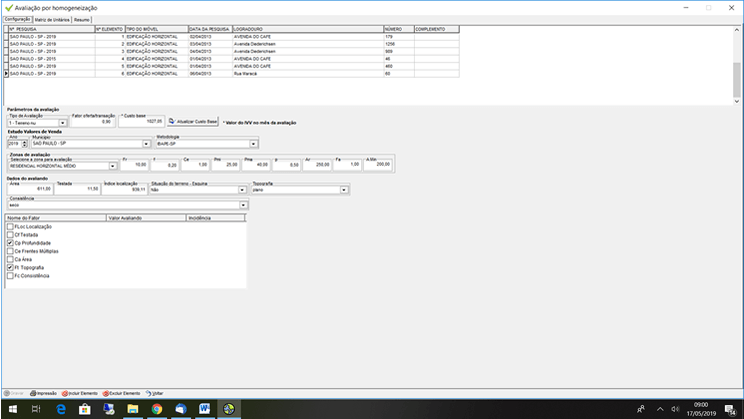Open the Tipo de Avaliação dropdown

(x=63, y=122)
